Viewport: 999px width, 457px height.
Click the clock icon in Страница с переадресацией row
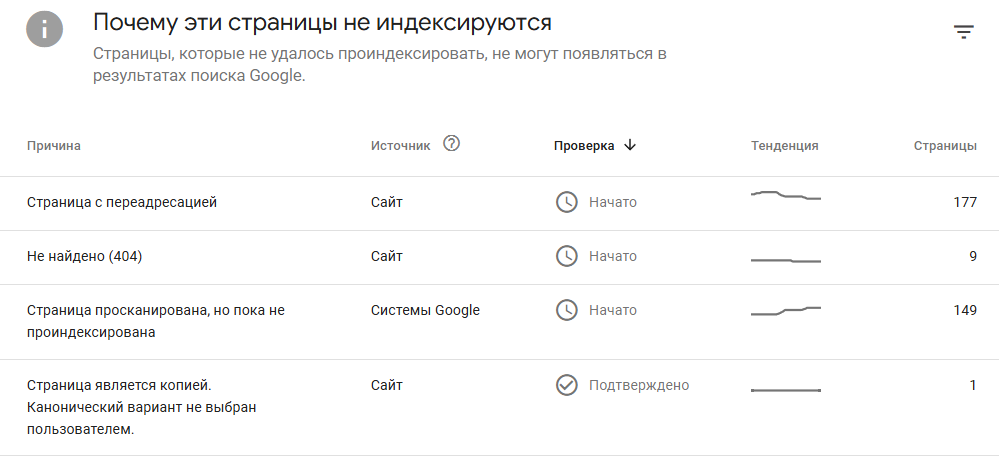(x=566, y=203)
